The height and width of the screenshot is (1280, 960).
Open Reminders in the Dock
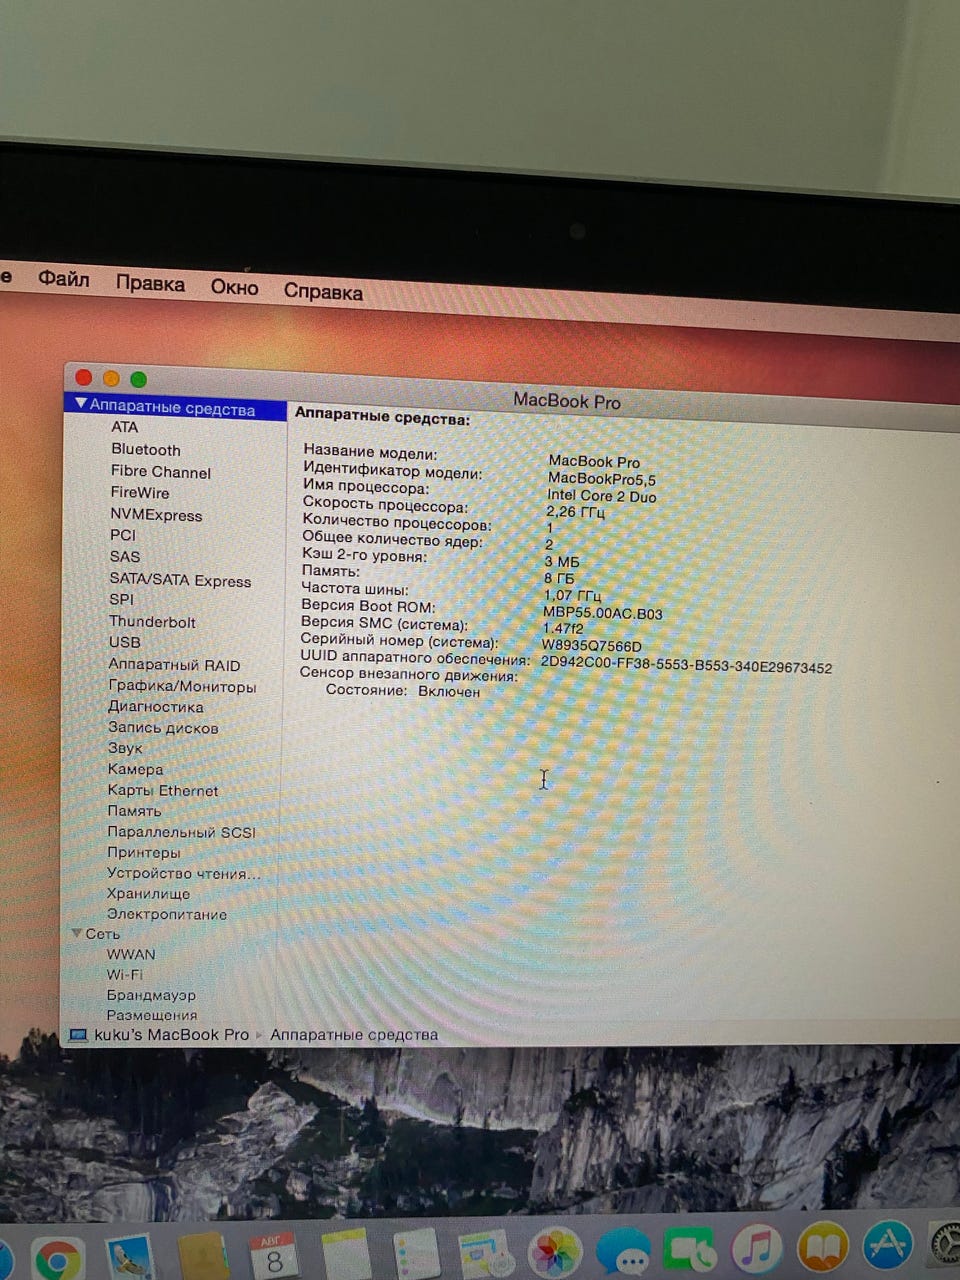(x=416, y=1253)
